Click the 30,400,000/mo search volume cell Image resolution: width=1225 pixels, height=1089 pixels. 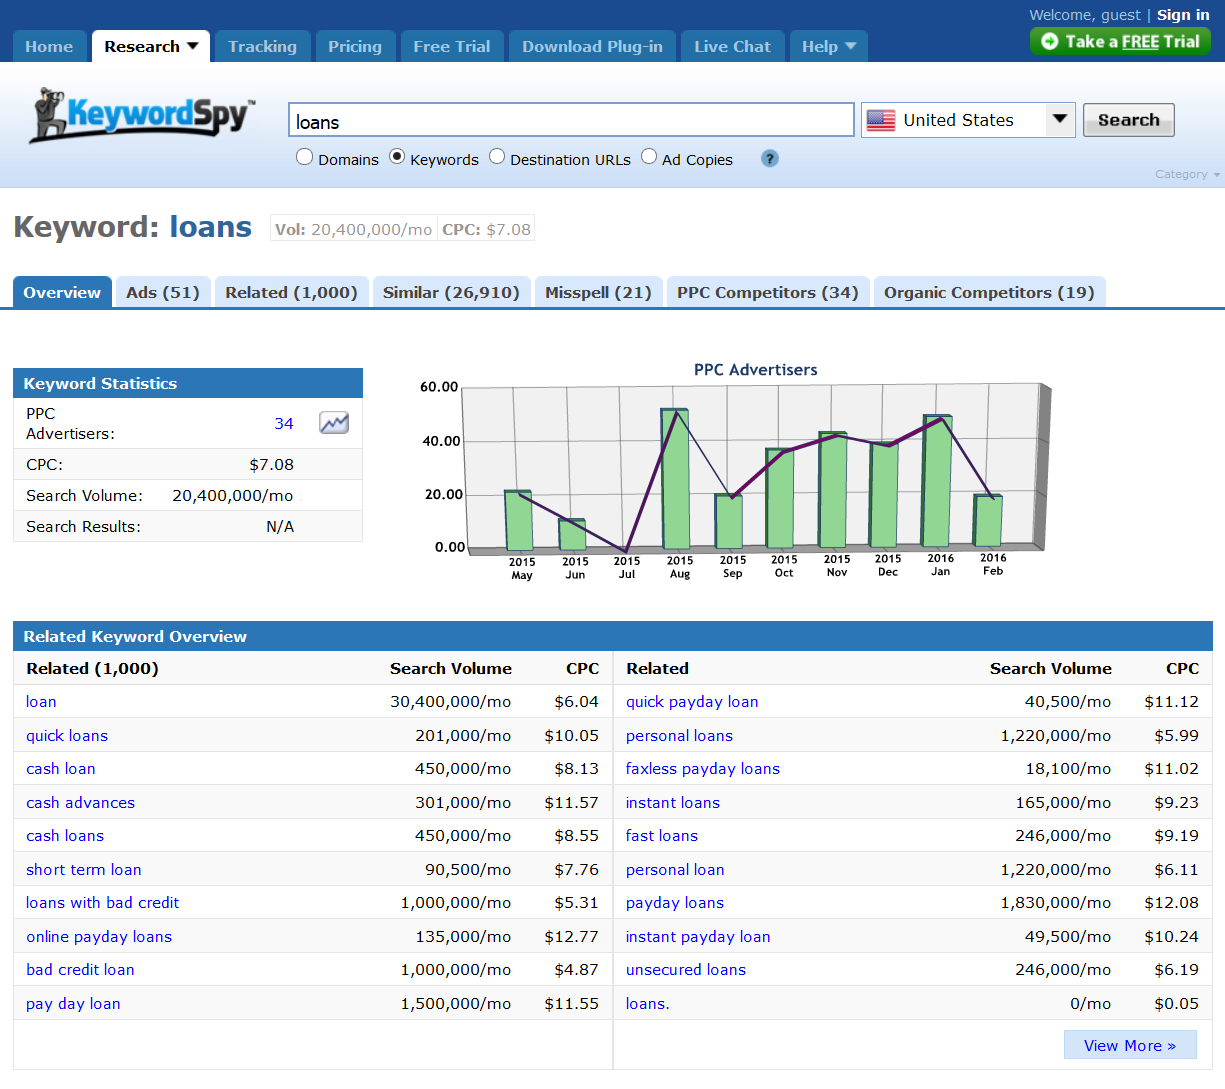point(451,702)
